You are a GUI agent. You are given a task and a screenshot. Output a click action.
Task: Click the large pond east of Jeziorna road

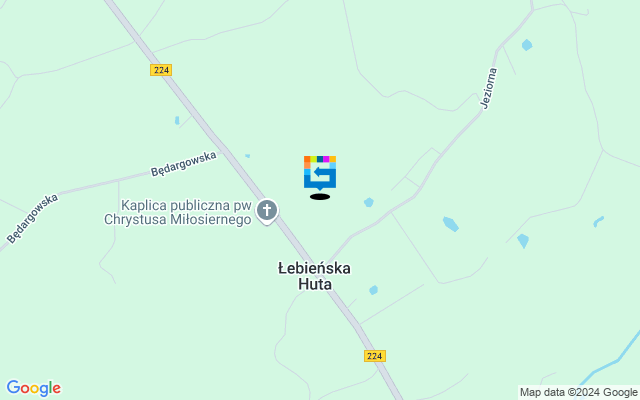[x=451, y=224]
